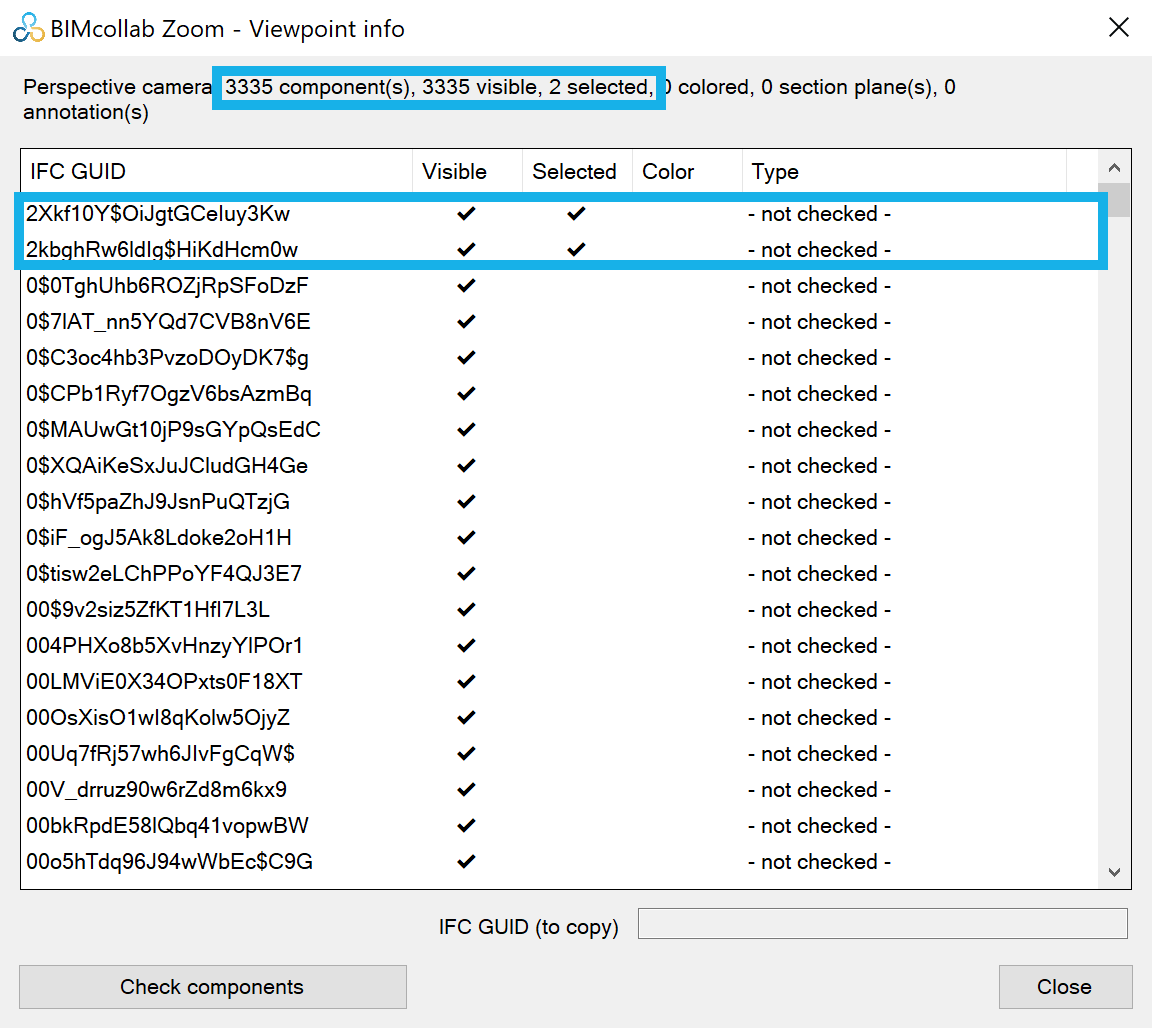Sort by the Selected column header
Screen dimensions: 1152x1028
(x=577, y=171)
